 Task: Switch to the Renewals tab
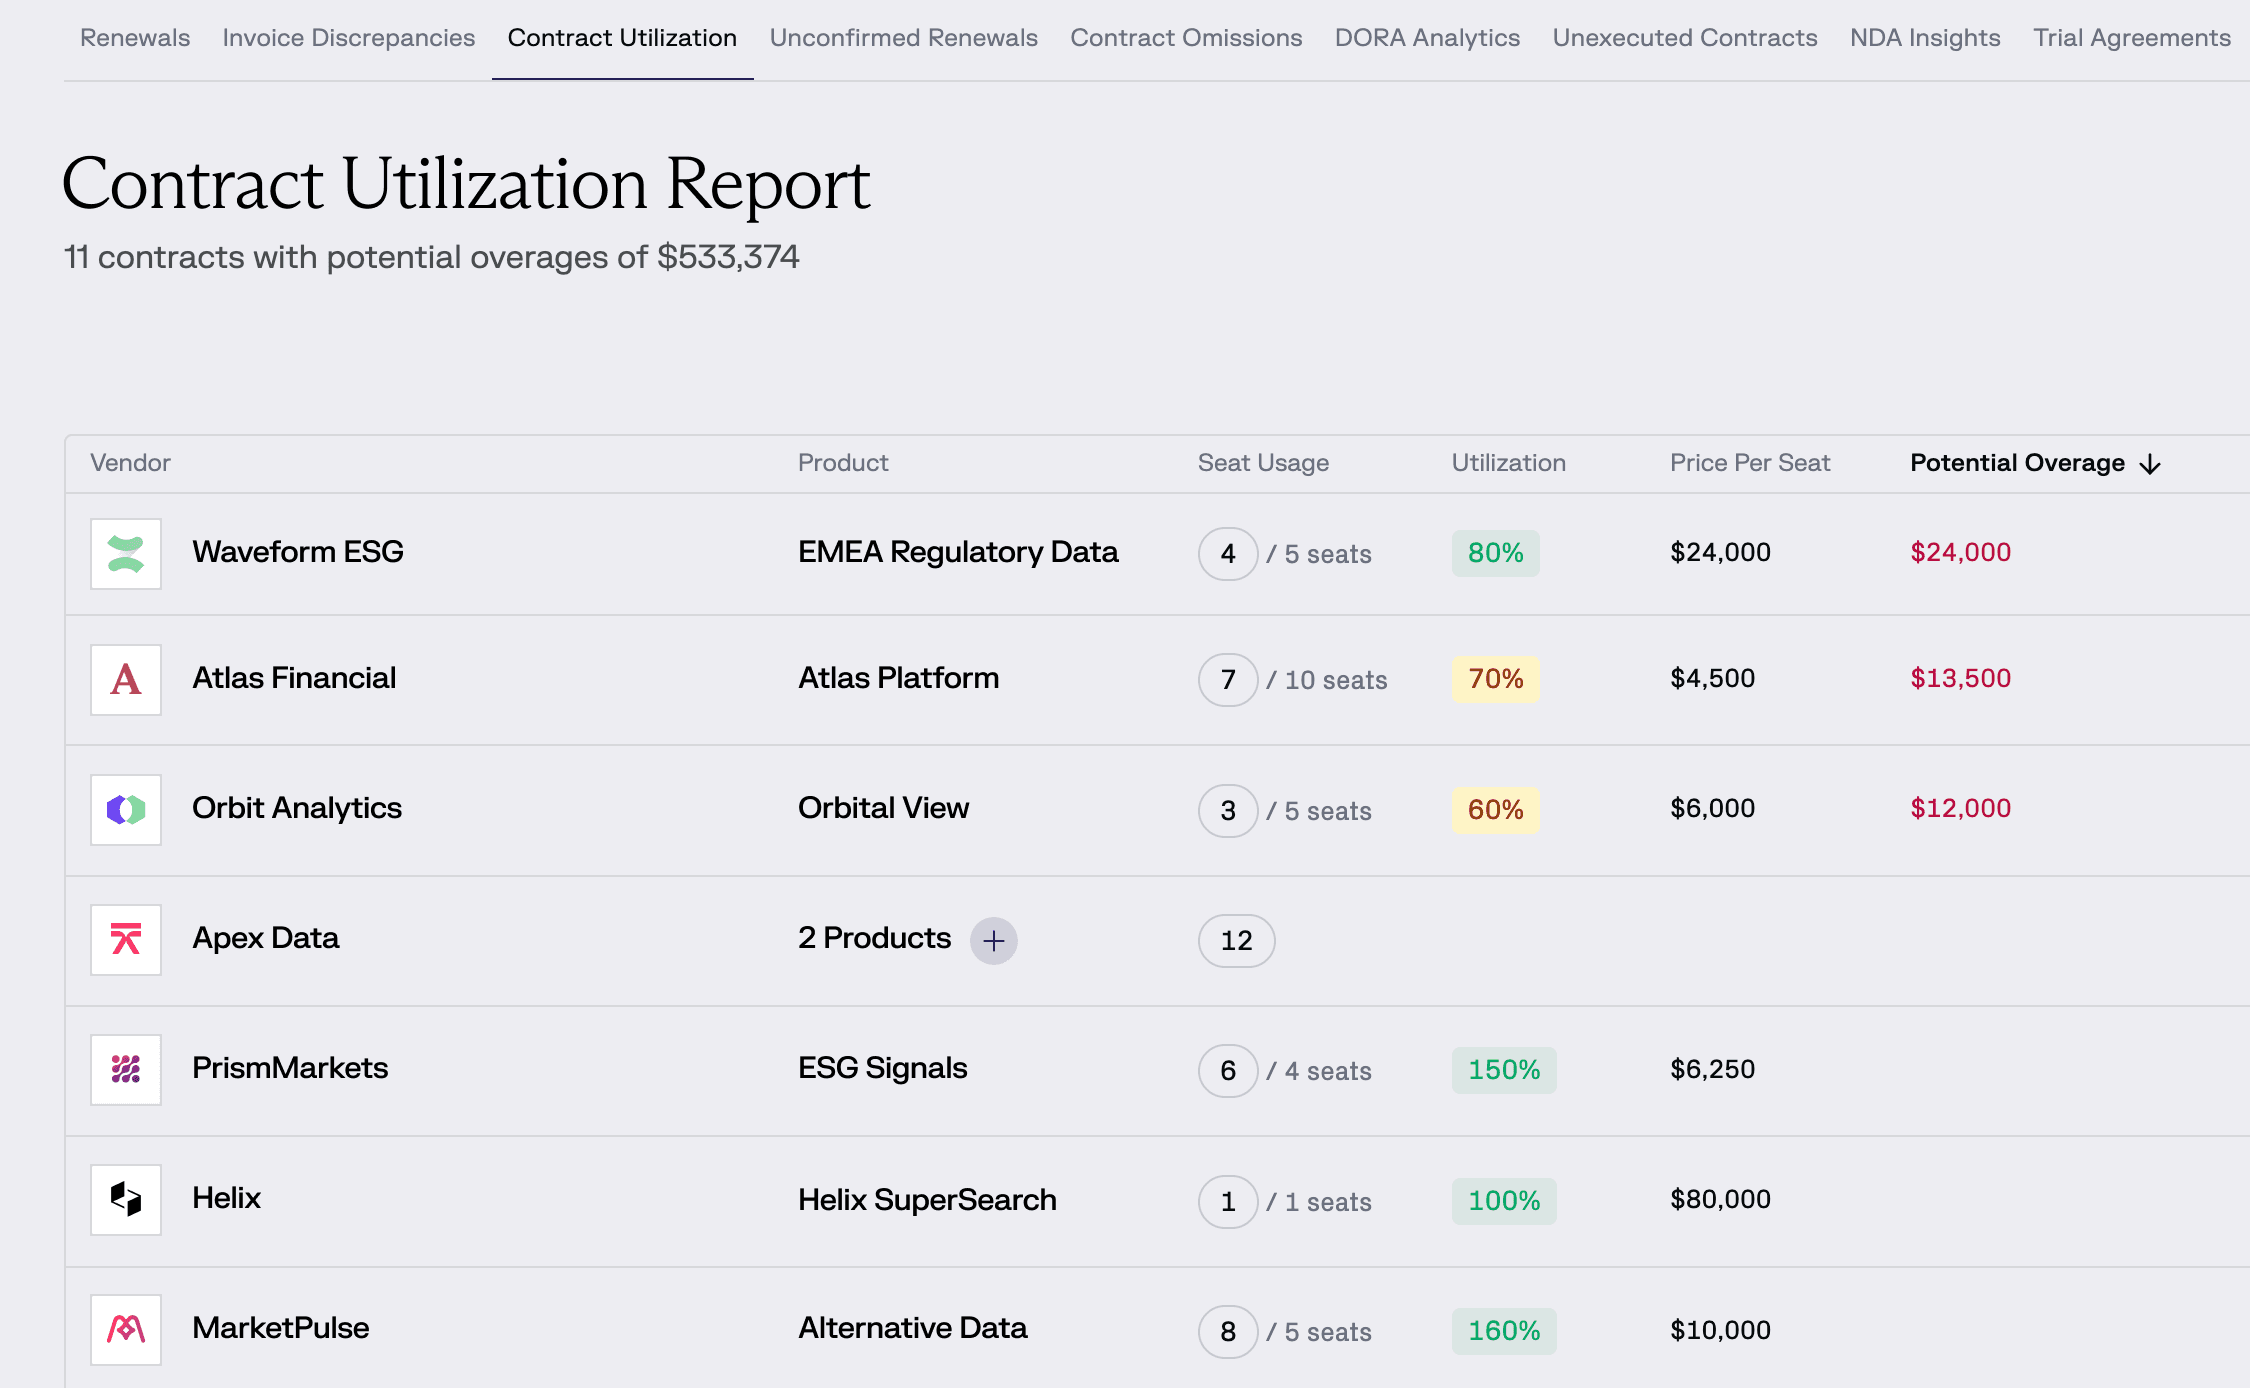pos(135,38)
